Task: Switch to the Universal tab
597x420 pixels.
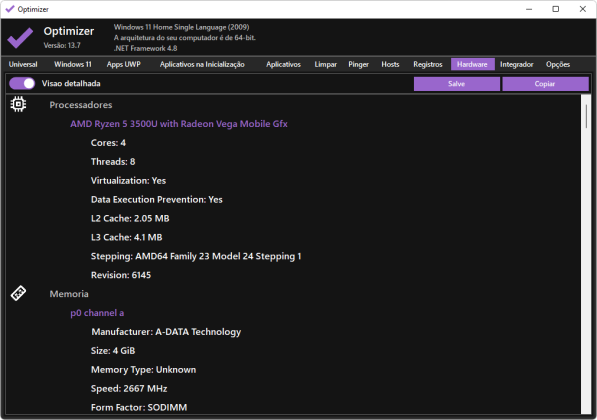Action: 23,64
